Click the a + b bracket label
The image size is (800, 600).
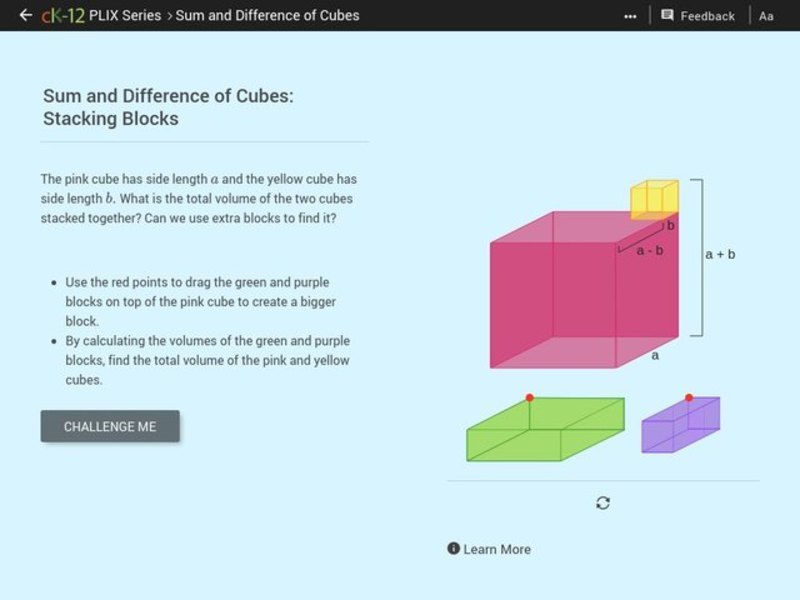click(x=719, y=253)
